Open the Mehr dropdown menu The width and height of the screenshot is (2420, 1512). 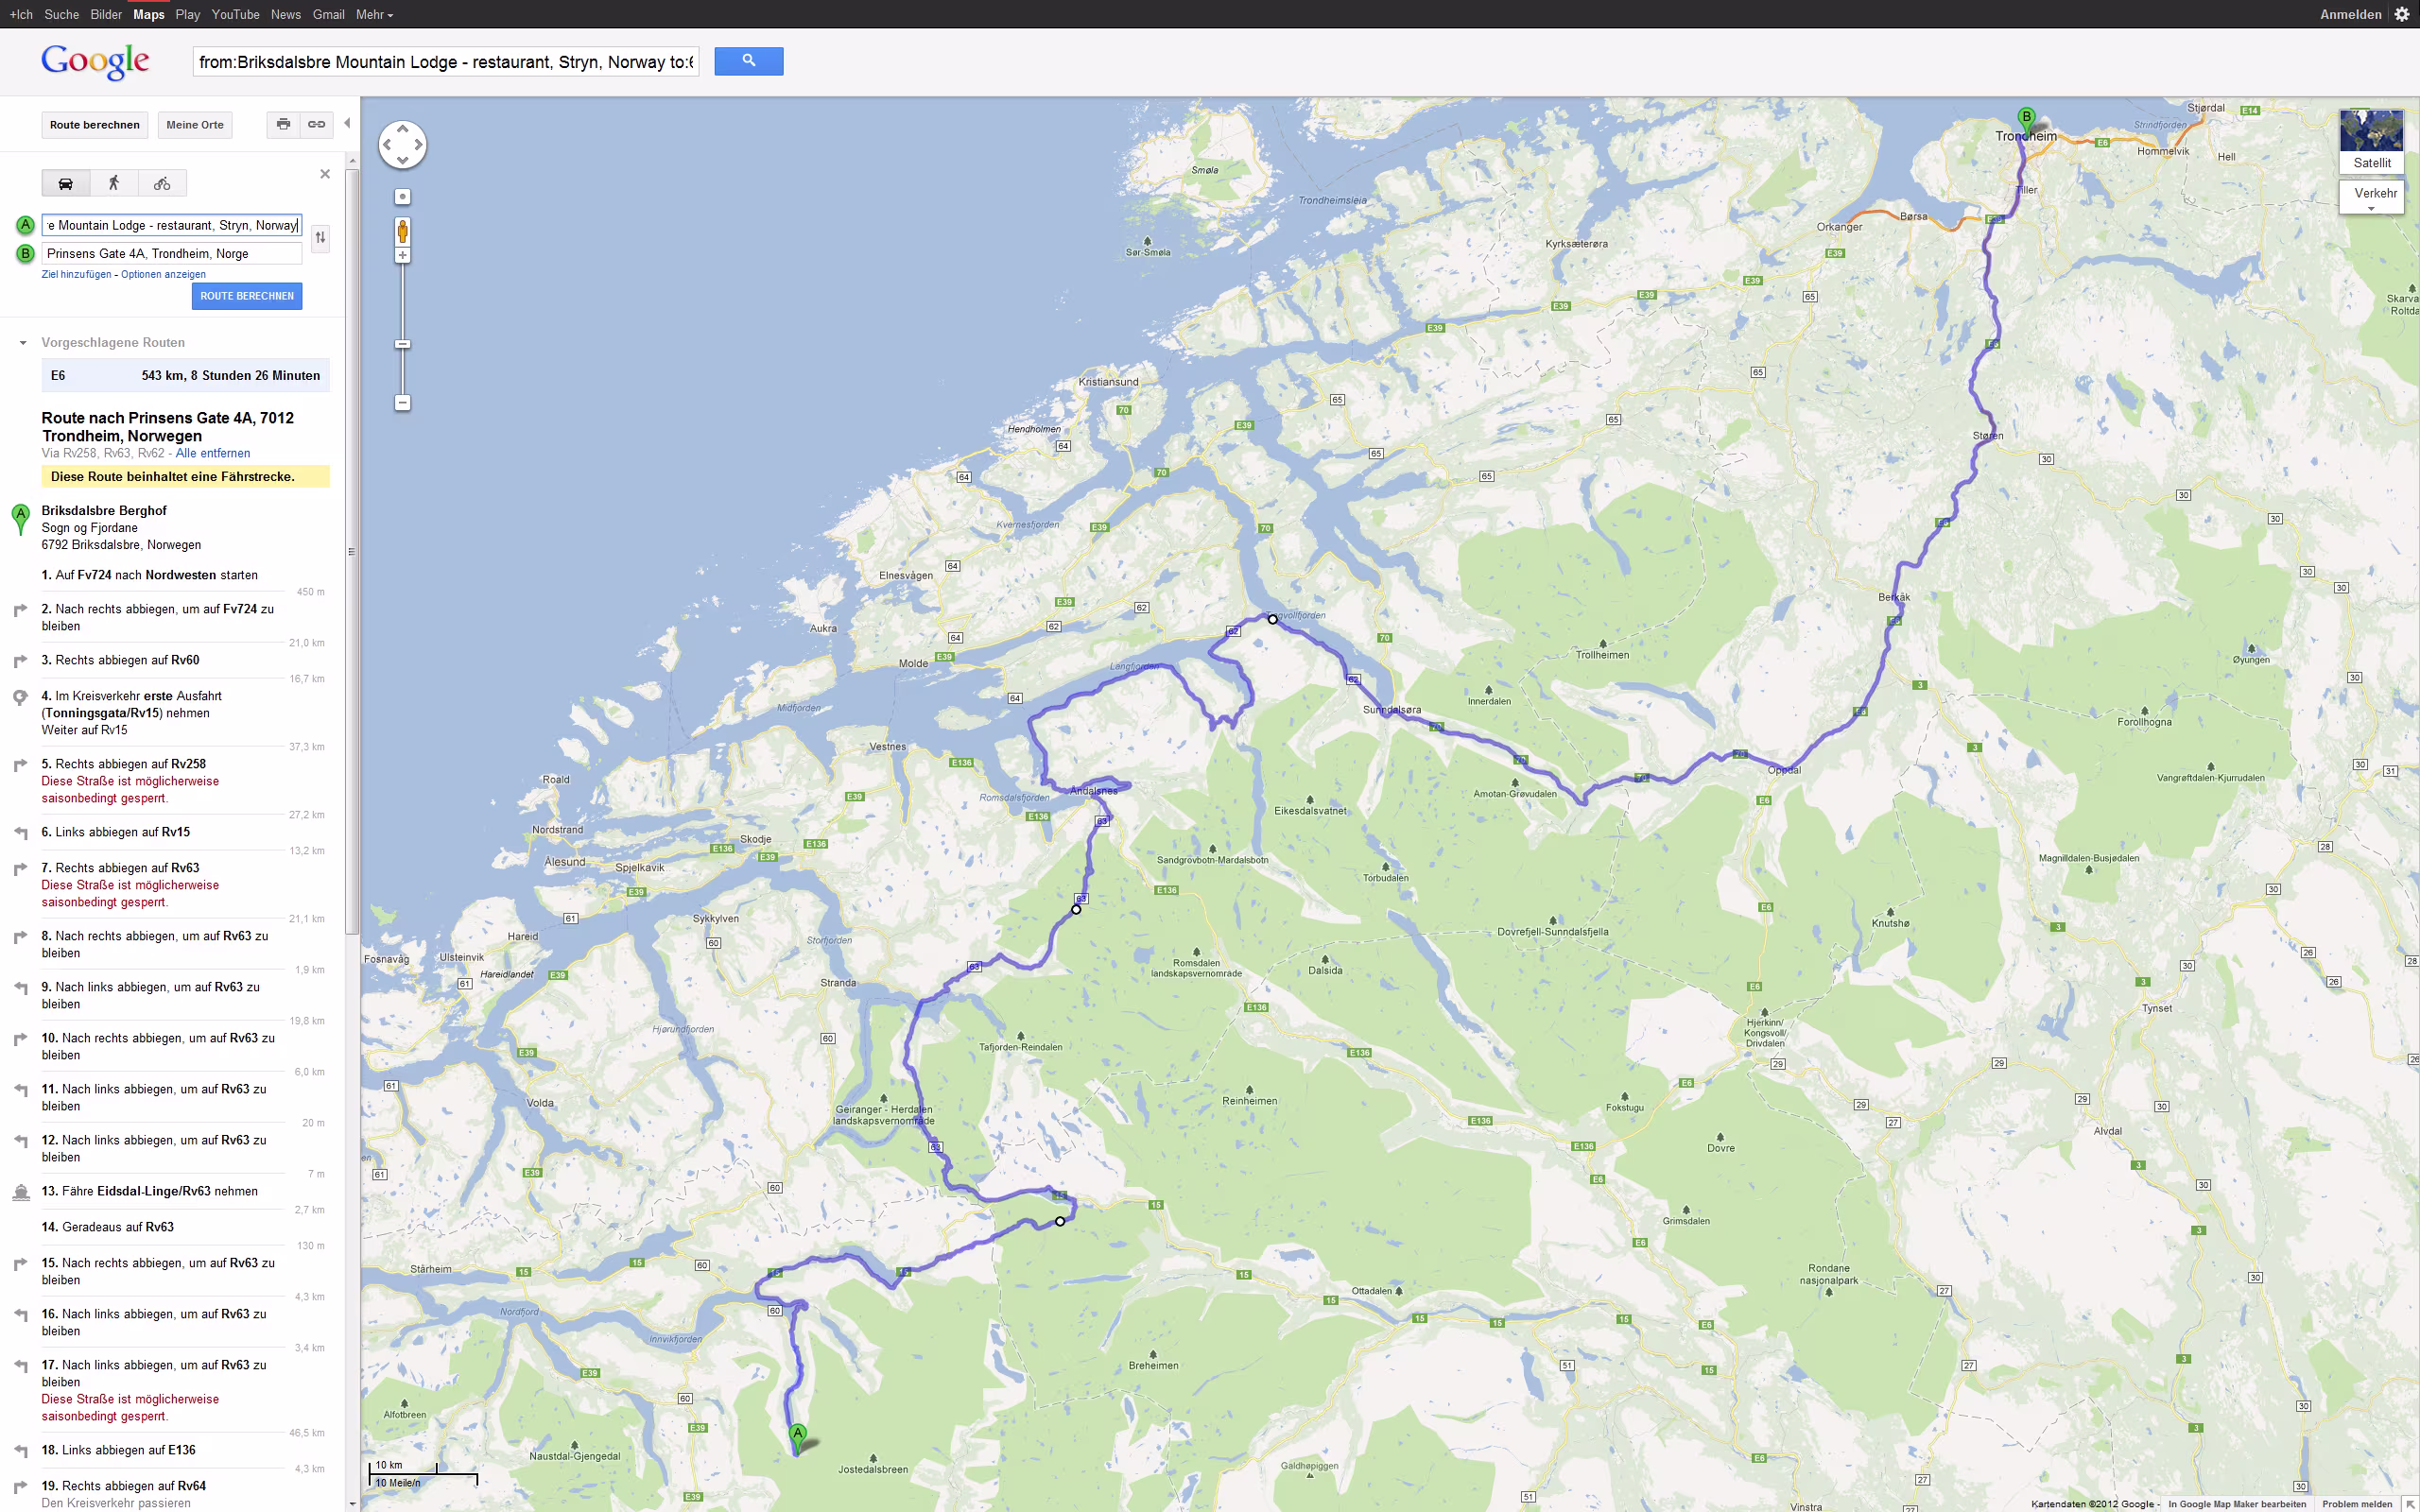click(374, 14)
